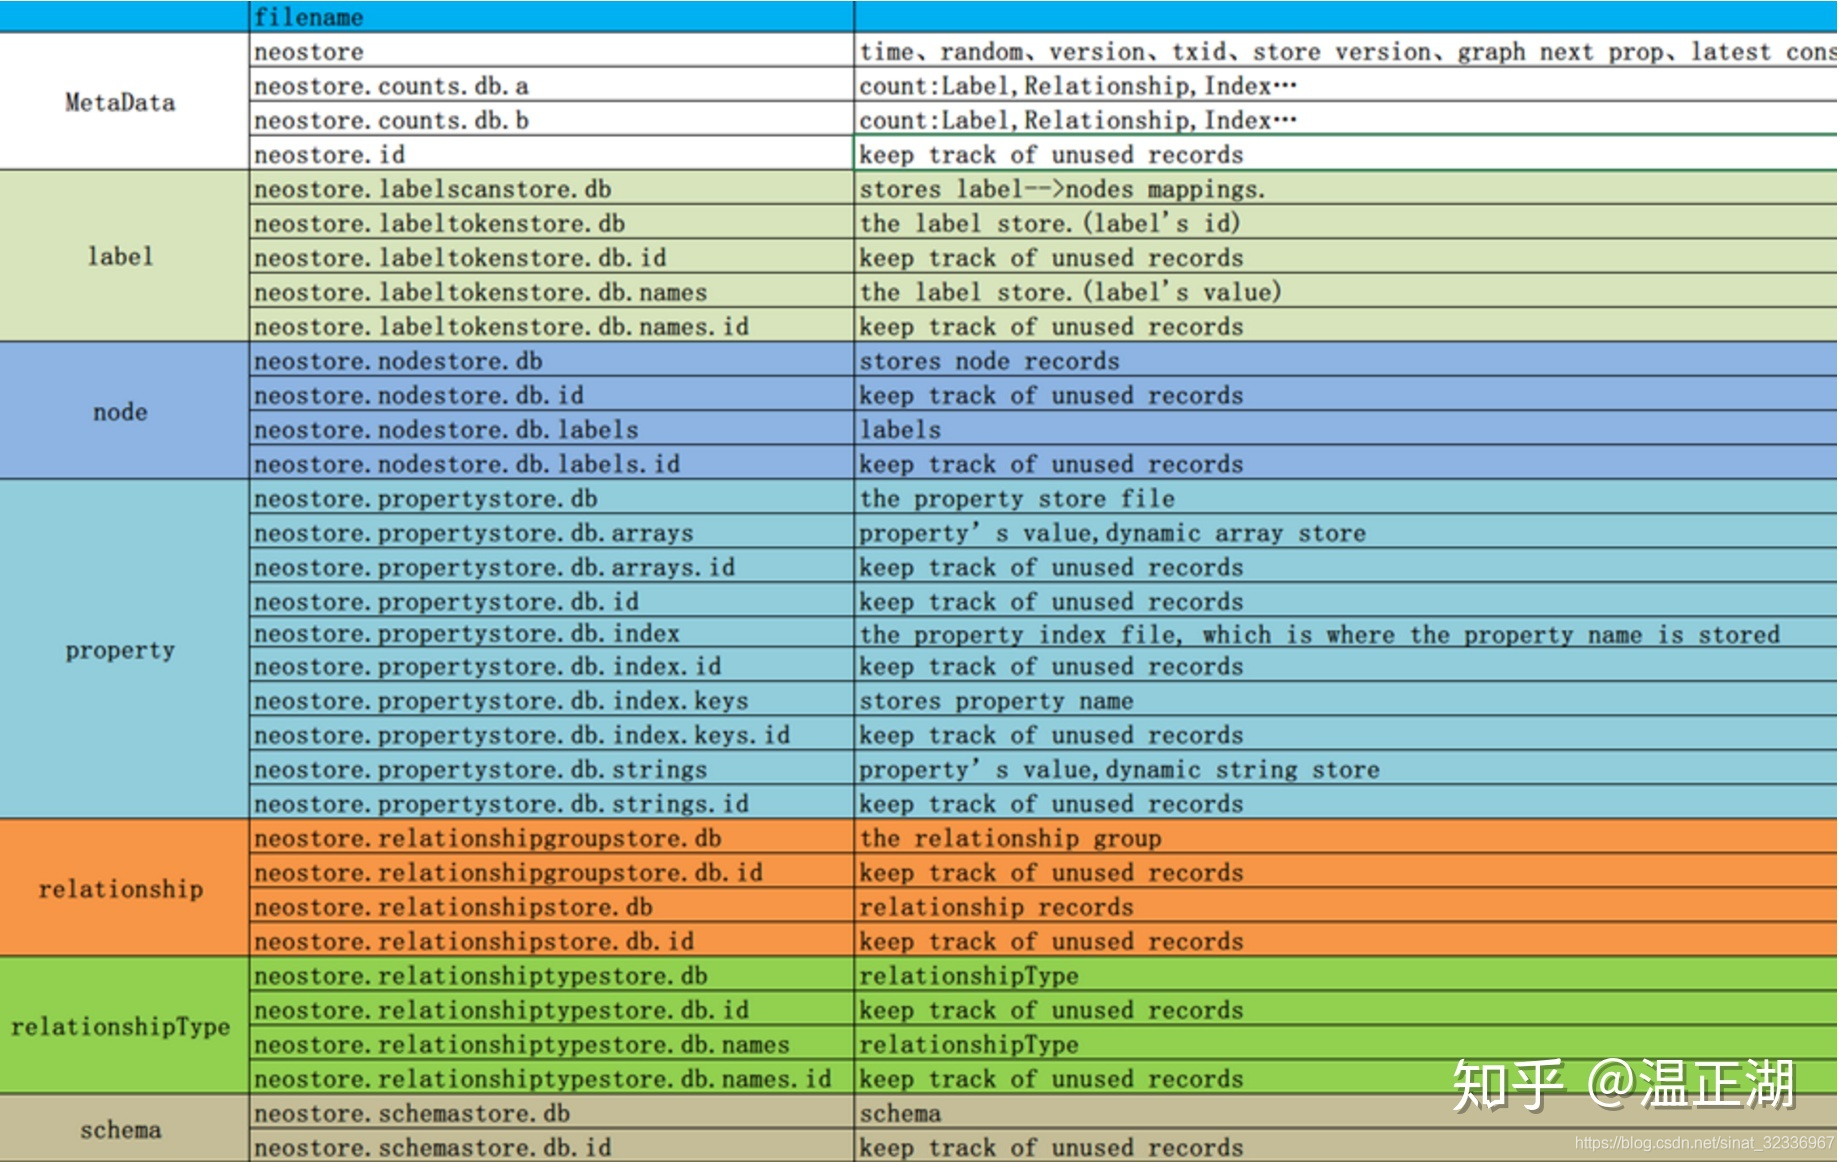Select the 'relationship' category cell

(124, 888)
